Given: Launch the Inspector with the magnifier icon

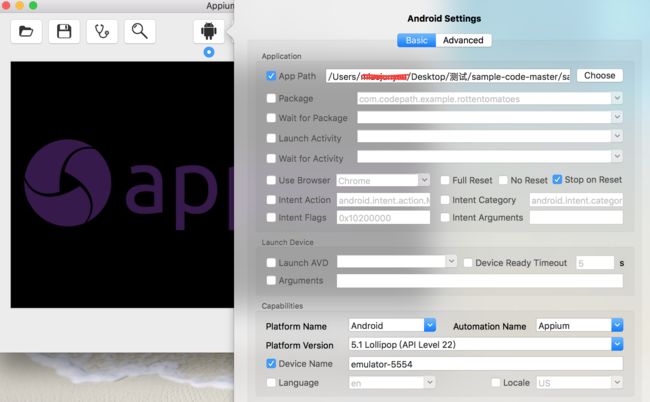Looking at the screenshot, I should click(140, 31).
